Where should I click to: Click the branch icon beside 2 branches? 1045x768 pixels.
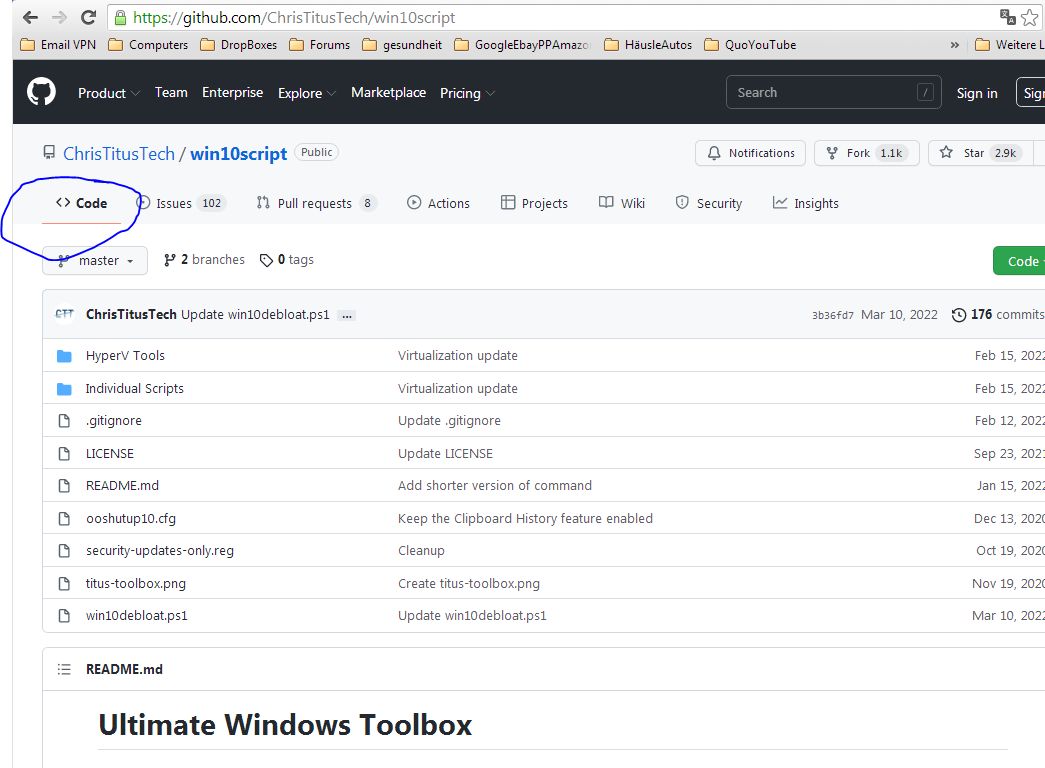169,260
